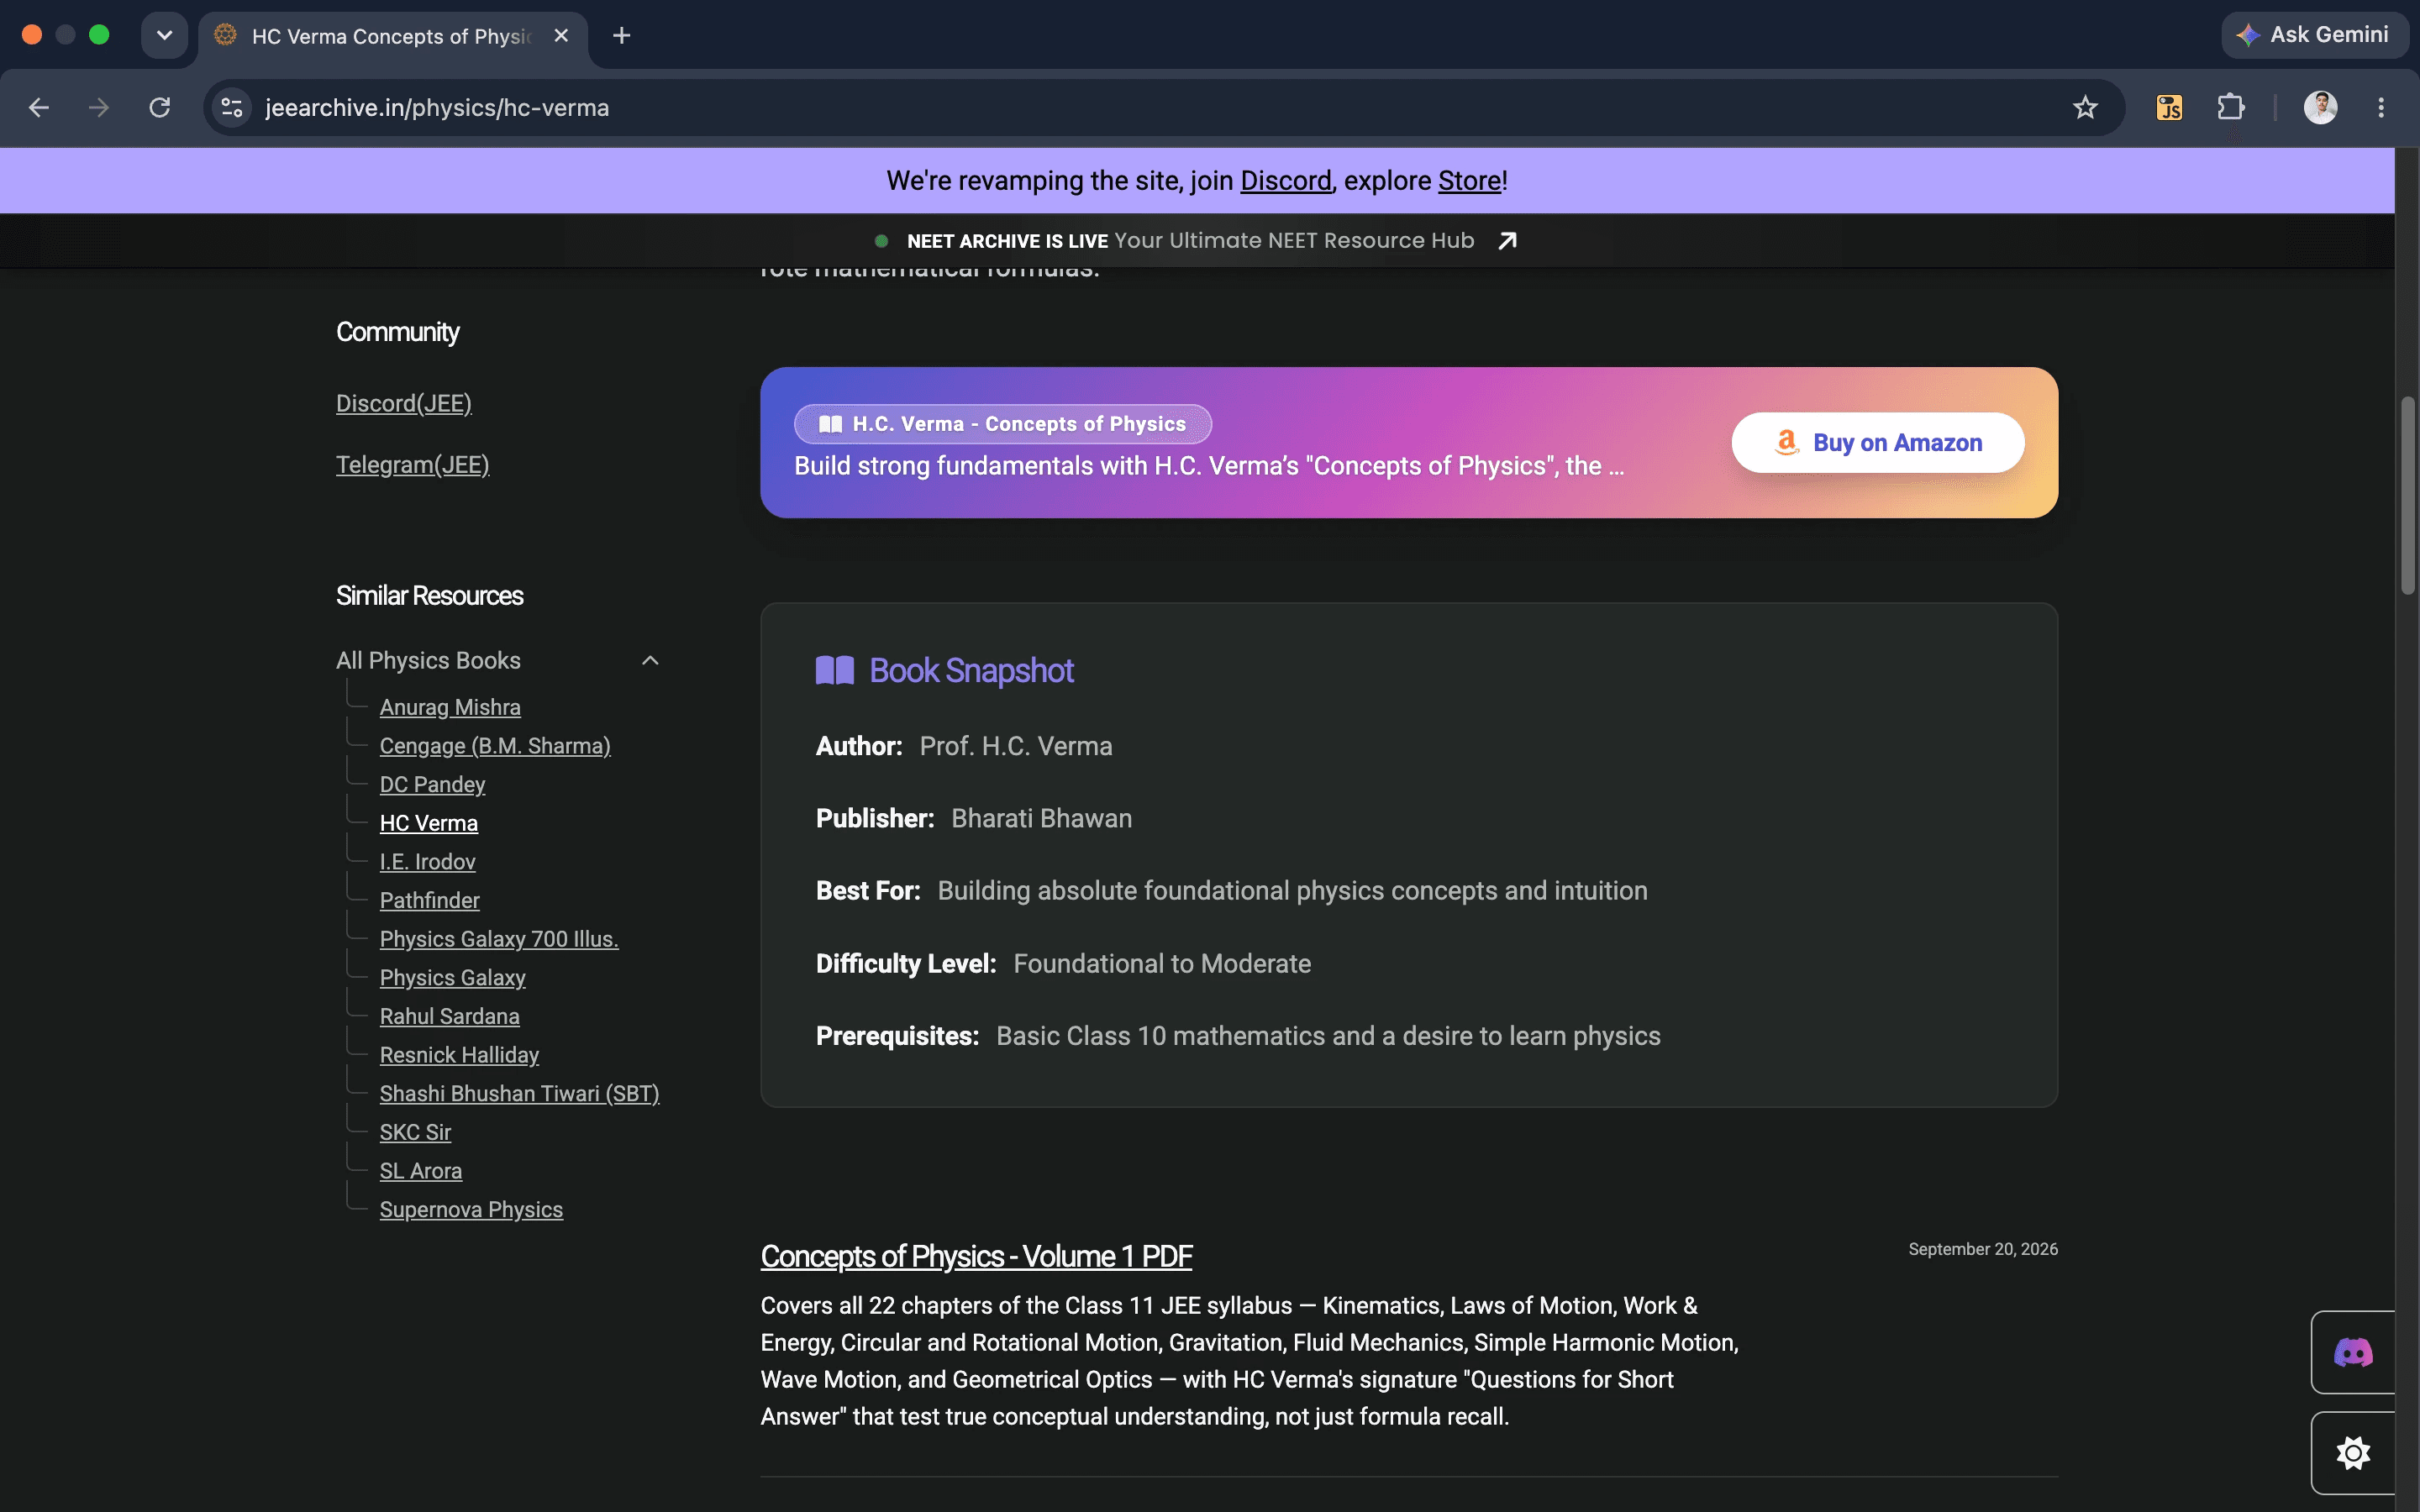Collapse the All Physics Books list
Screen dimensions: 2420x1512
[650, 660]
